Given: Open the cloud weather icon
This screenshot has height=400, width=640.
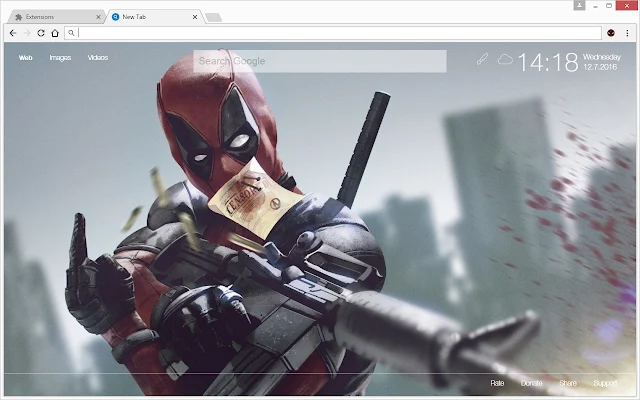Looking at the screenshot, I should point(505,60).
